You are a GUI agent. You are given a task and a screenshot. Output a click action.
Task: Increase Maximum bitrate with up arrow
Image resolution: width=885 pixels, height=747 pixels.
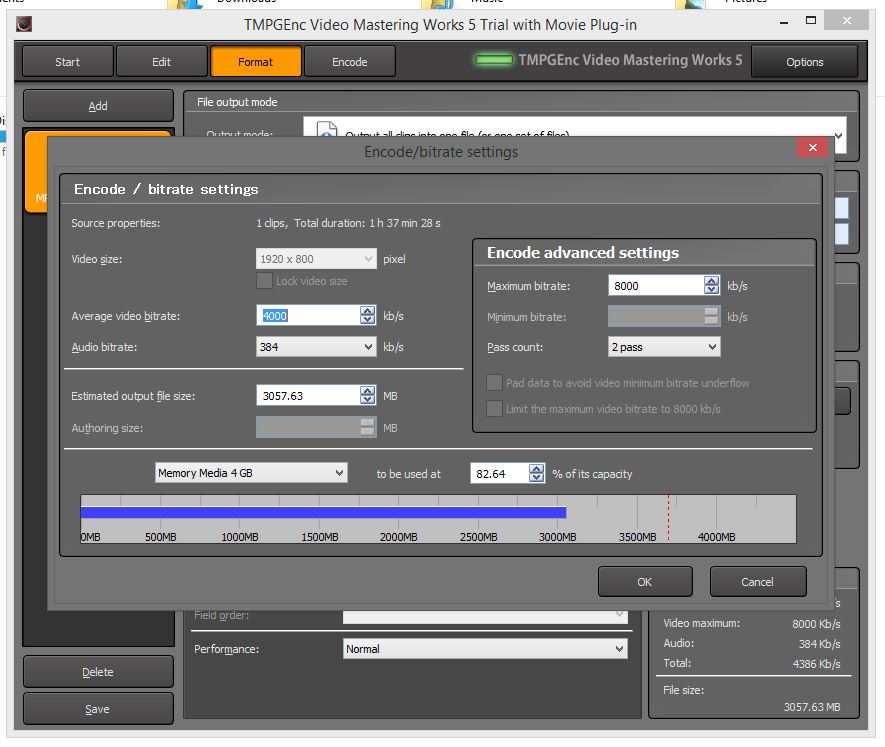click(x=711, y=281)
